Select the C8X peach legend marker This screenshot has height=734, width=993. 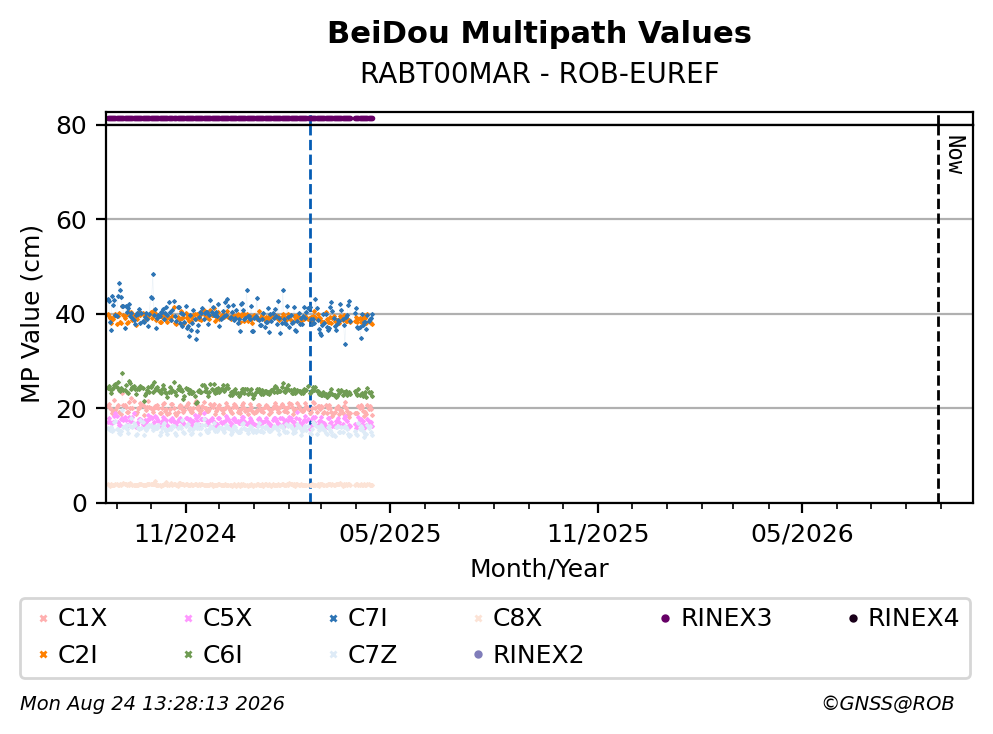[479, 619]
